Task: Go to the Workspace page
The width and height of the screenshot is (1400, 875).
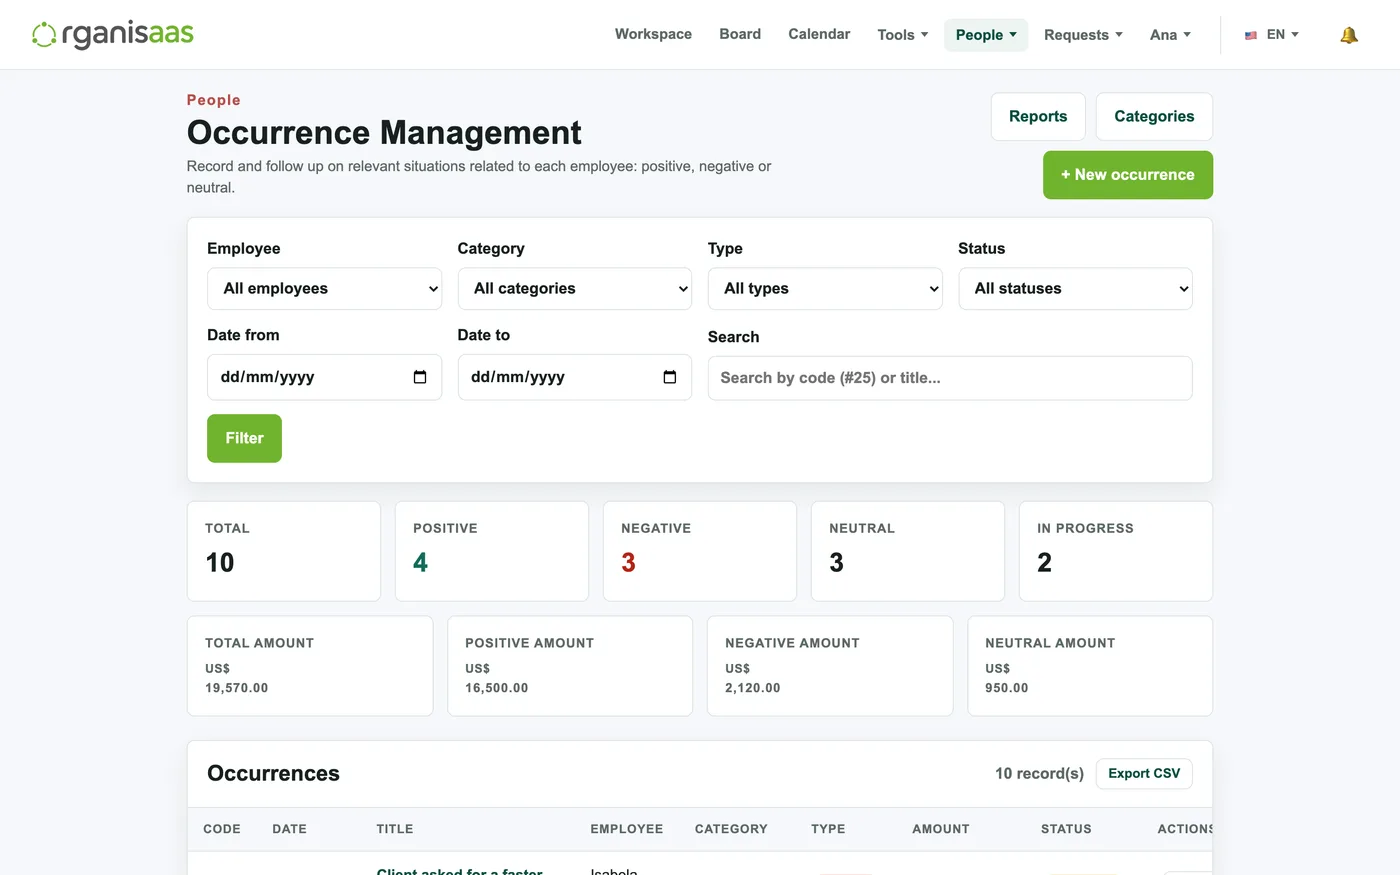Action: coord(653,34)
